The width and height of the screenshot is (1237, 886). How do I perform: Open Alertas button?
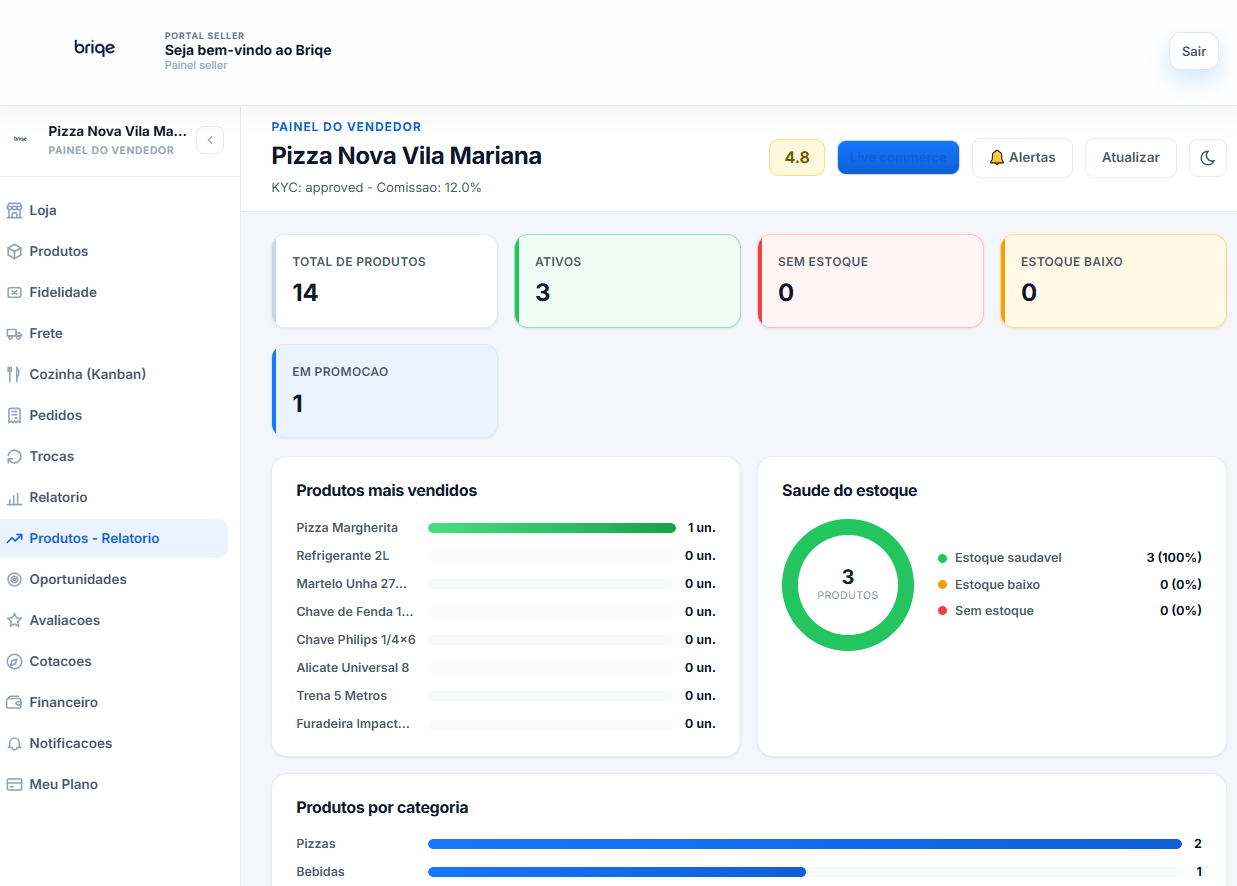click(1022, 158)
